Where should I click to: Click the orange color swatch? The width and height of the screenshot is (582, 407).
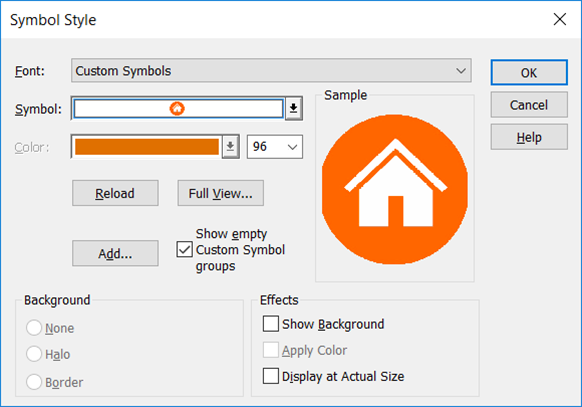coord(147,147)
